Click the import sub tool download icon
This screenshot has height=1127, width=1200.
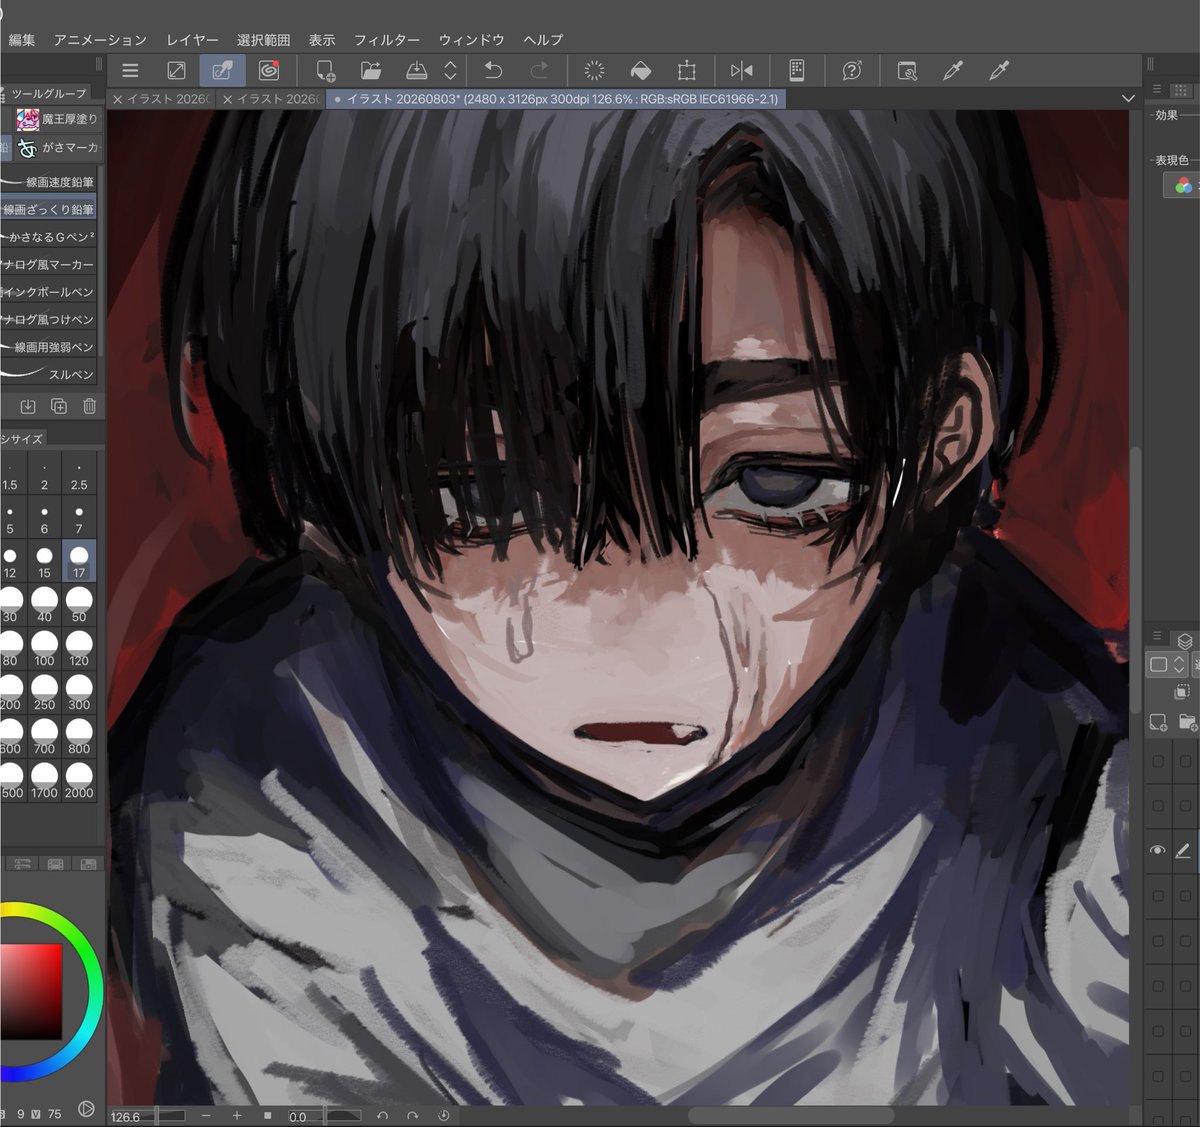coord(28,406)
